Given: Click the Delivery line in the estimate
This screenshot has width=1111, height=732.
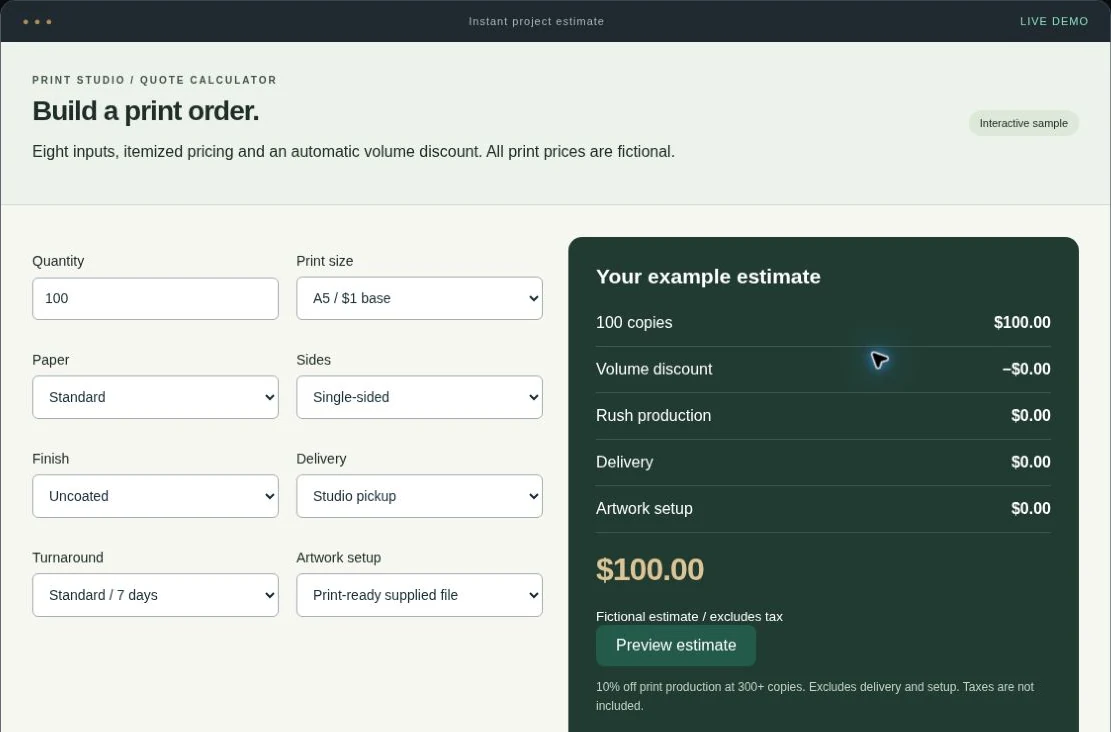Looking at the screenshot, I should pos(823,462).
